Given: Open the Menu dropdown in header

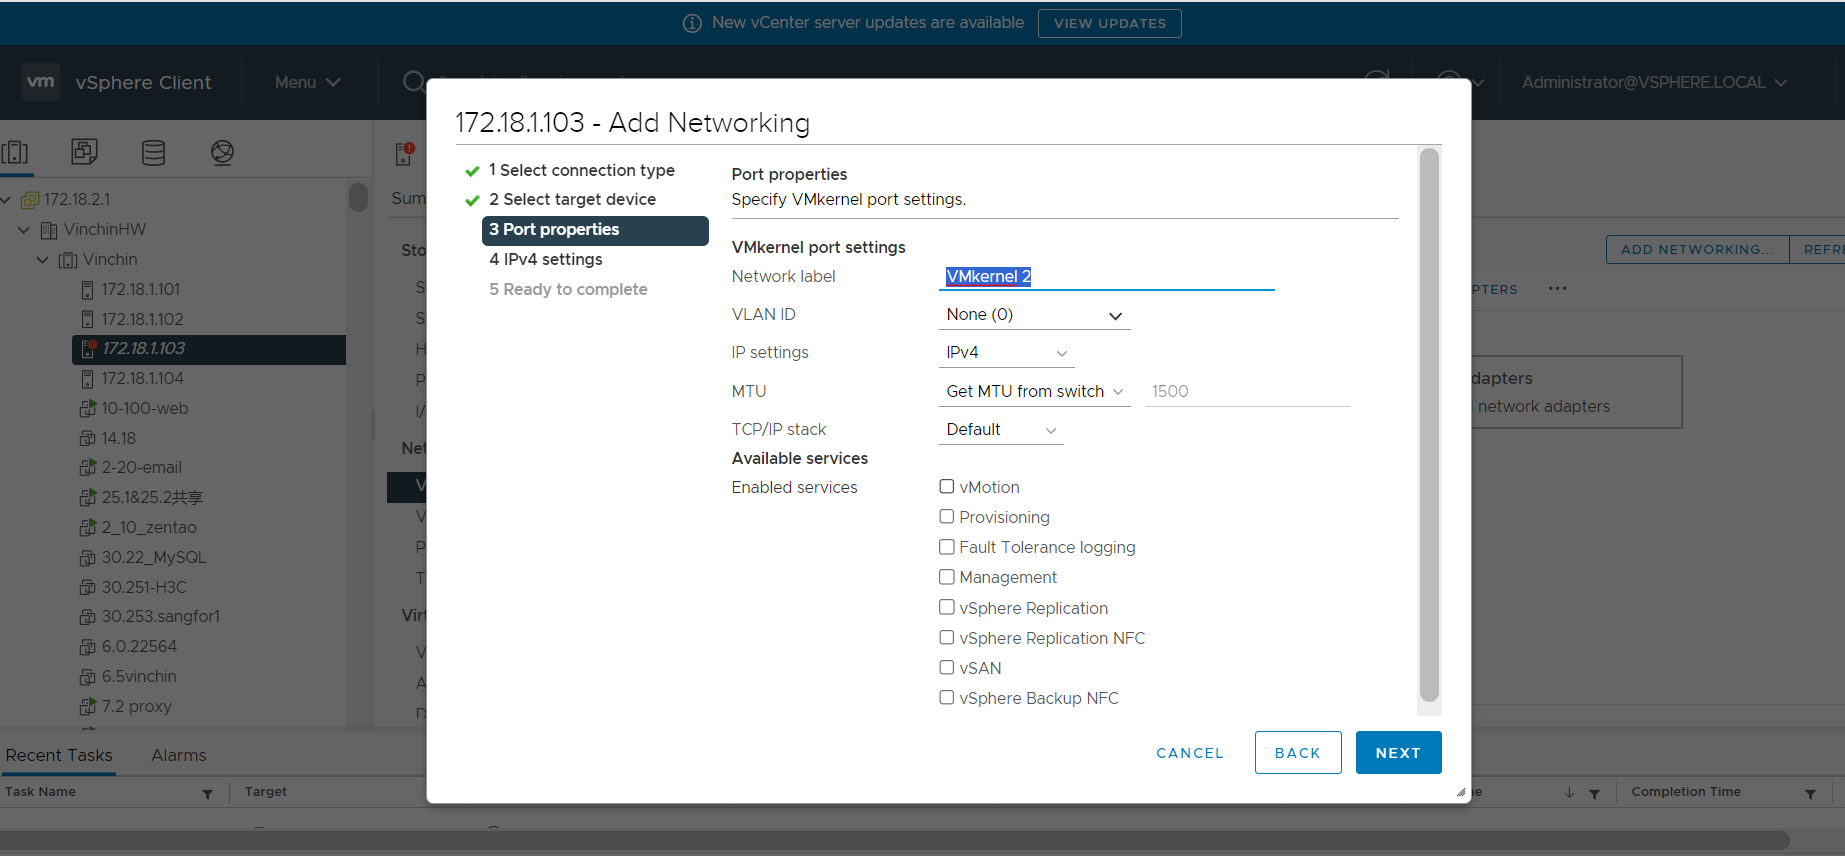Looking at the screenshot, I should coord(308,82).
